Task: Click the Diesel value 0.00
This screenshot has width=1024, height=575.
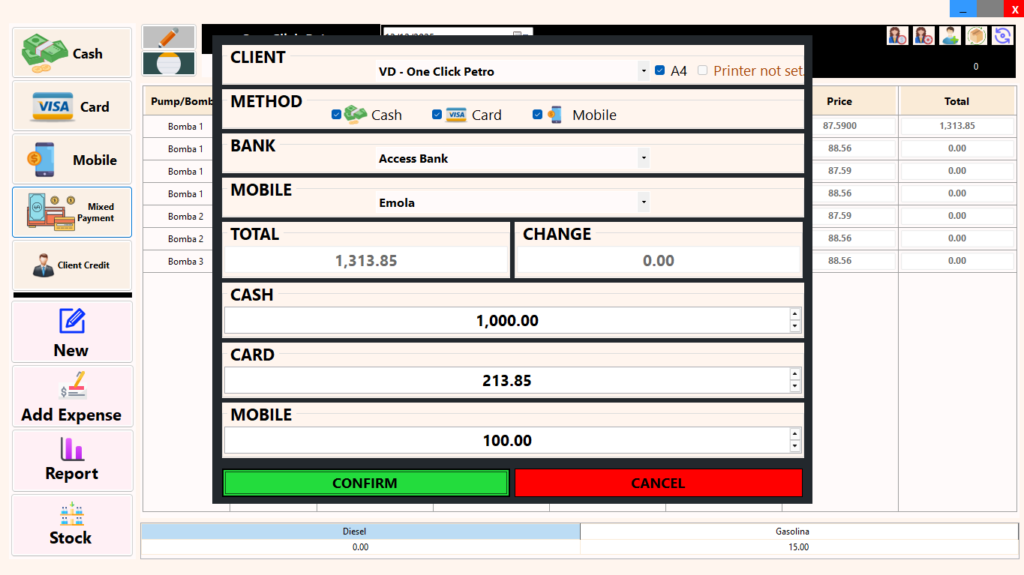Action: 360,547
